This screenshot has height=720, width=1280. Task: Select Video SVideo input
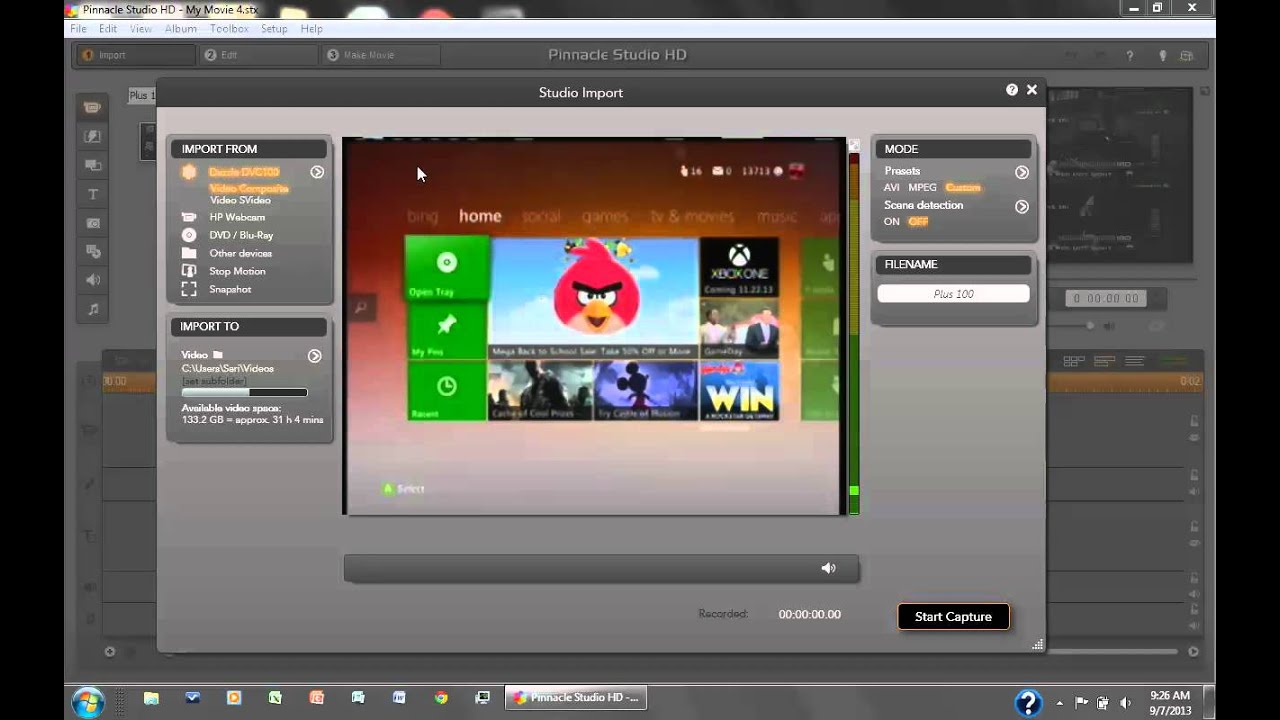[x=240, y=200]
